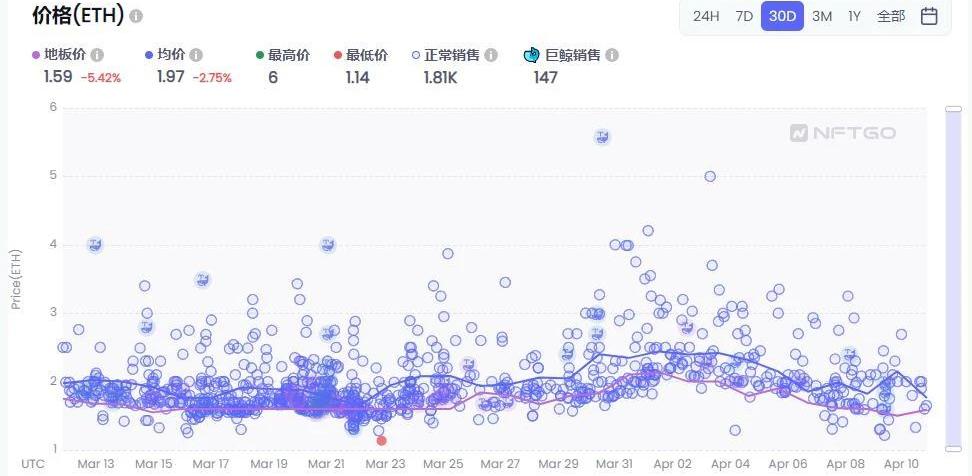Click the NFTGO watermark logo
The width and height of the screenshot is (972, 476).
click(842, 133)
